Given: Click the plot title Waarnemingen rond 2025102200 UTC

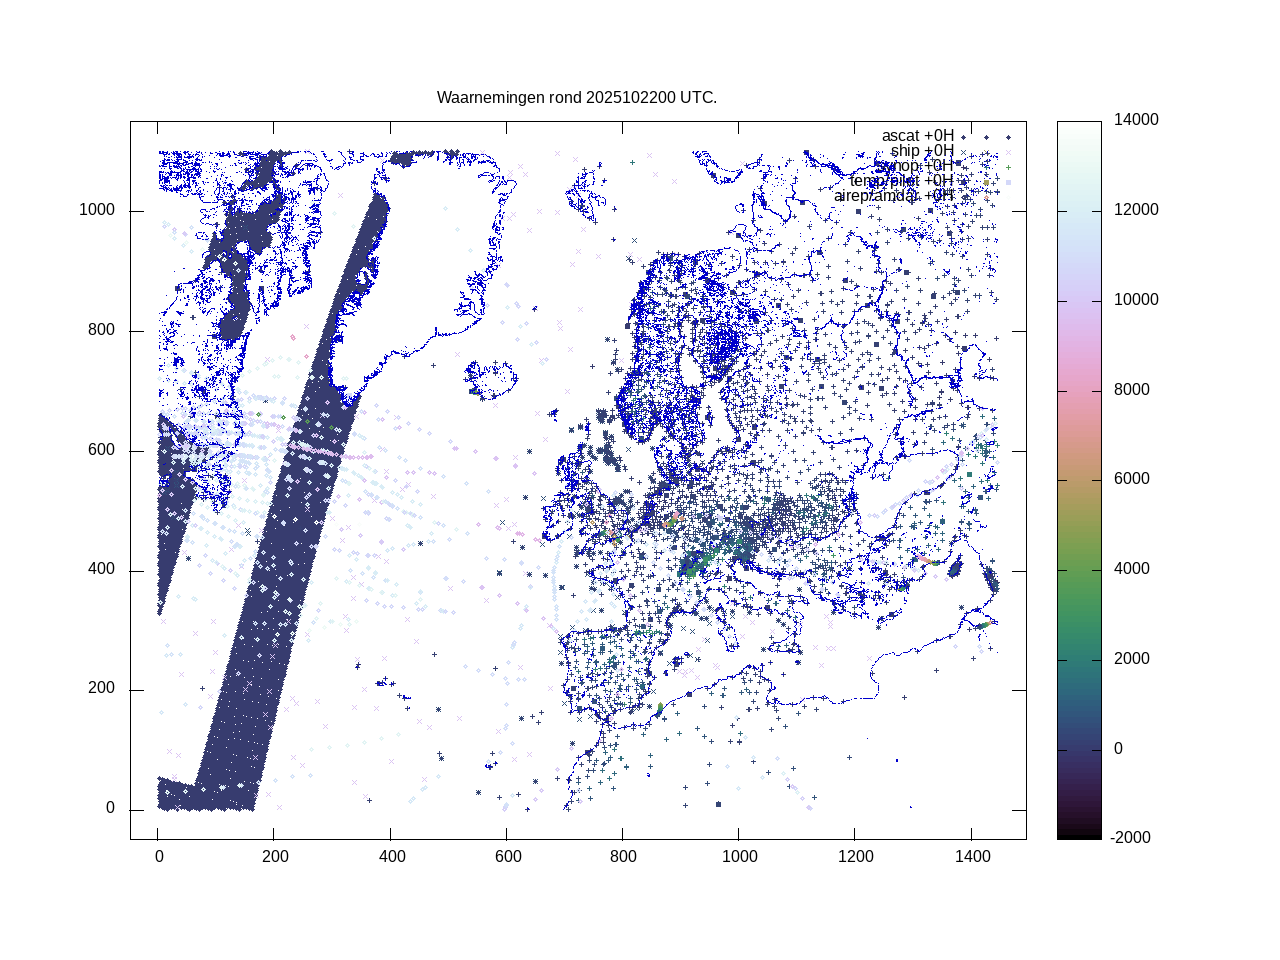Looking at the screenshot, I should (x=577, y=98).
